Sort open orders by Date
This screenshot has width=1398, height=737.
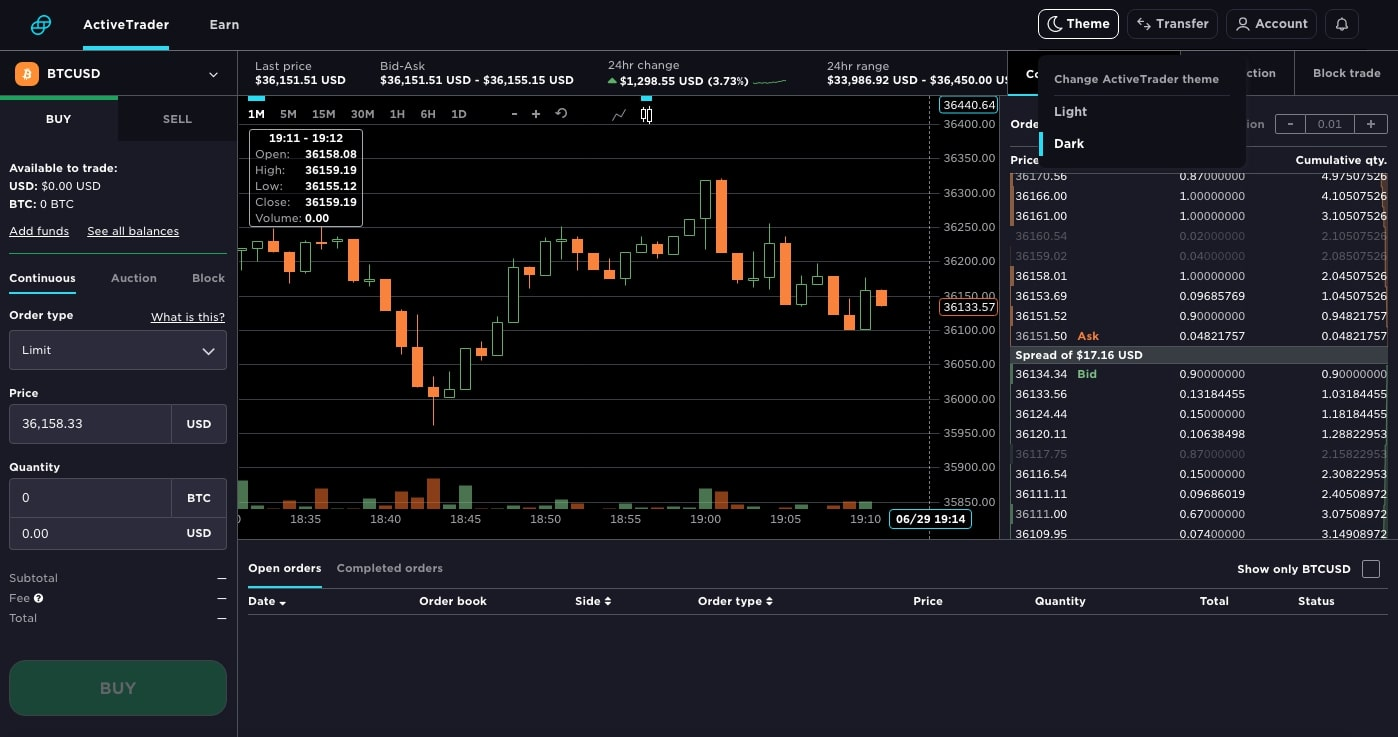(267, 602)
